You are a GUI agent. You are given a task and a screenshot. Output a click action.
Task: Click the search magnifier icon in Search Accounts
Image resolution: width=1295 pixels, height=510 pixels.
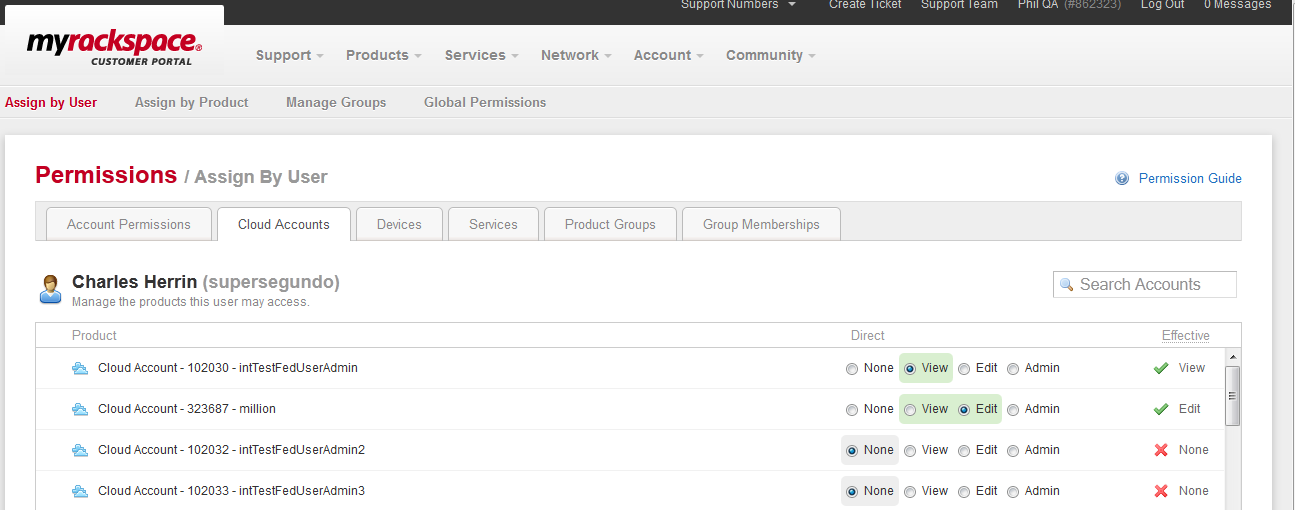coord(1067,285)
